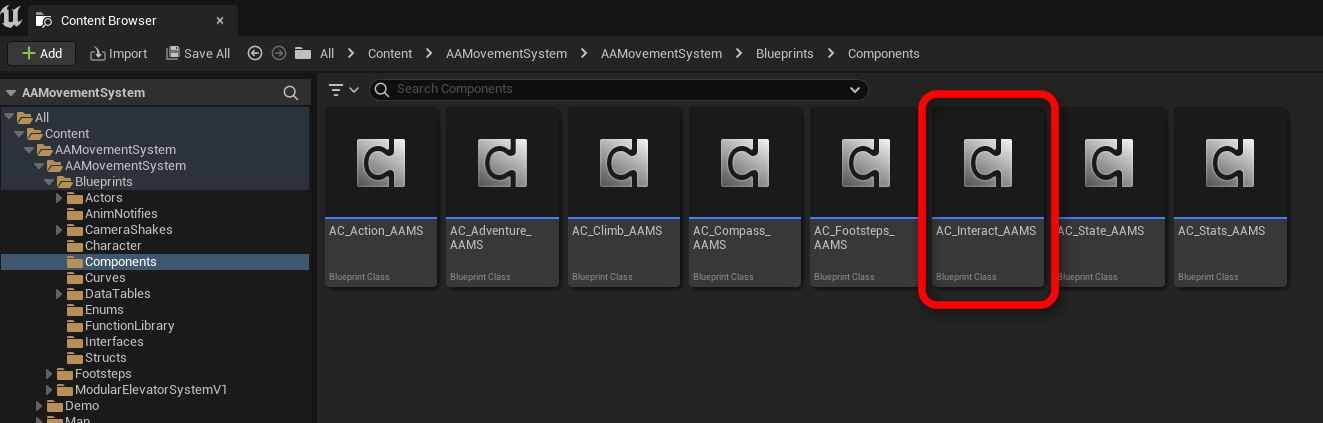
Task: Expand the DataTables folder arrow
Action: pos(61,294)
